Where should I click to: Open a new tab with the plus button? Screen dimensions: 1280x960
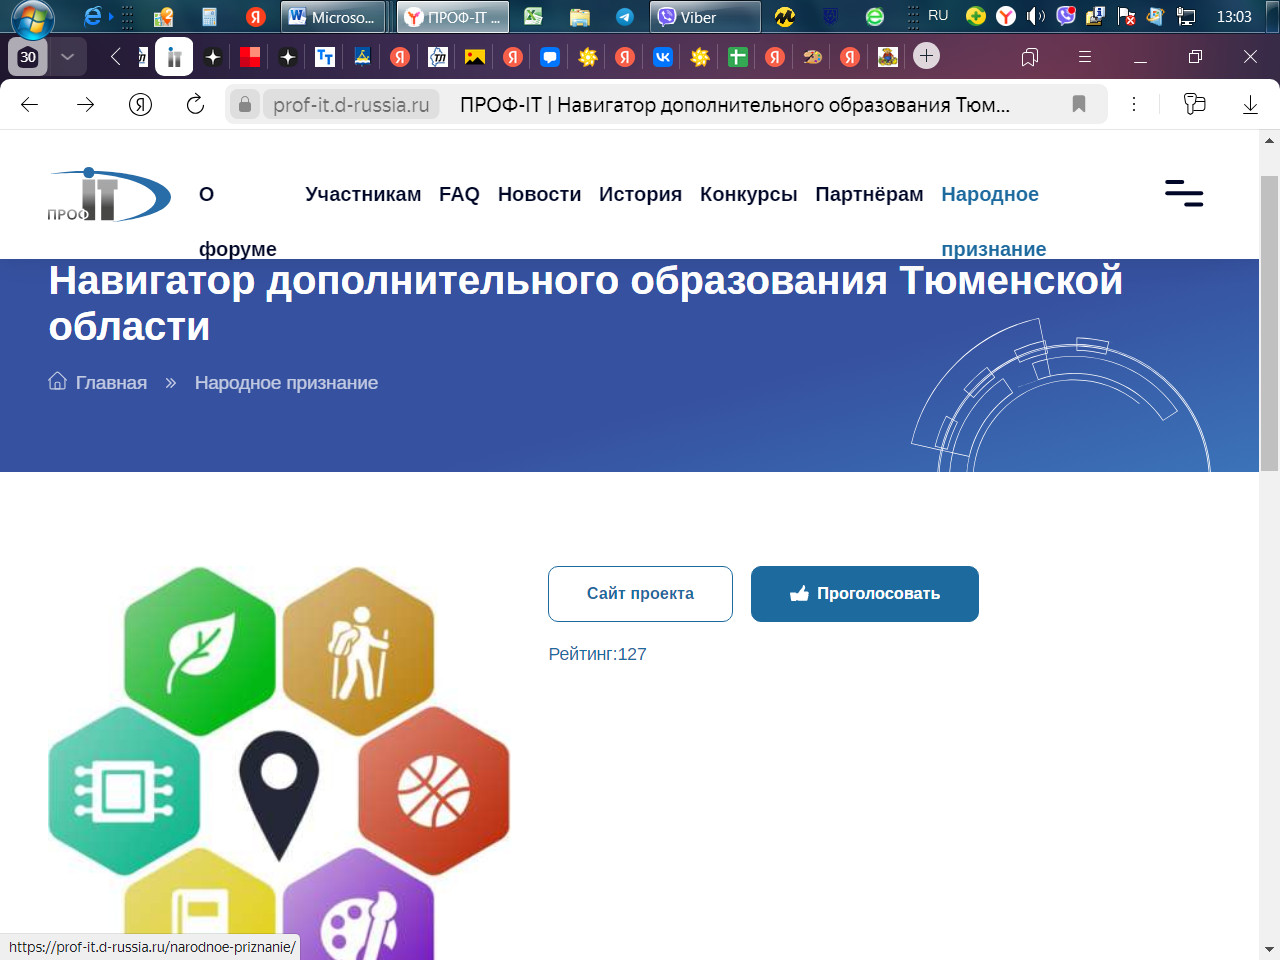tap(926, 57)
